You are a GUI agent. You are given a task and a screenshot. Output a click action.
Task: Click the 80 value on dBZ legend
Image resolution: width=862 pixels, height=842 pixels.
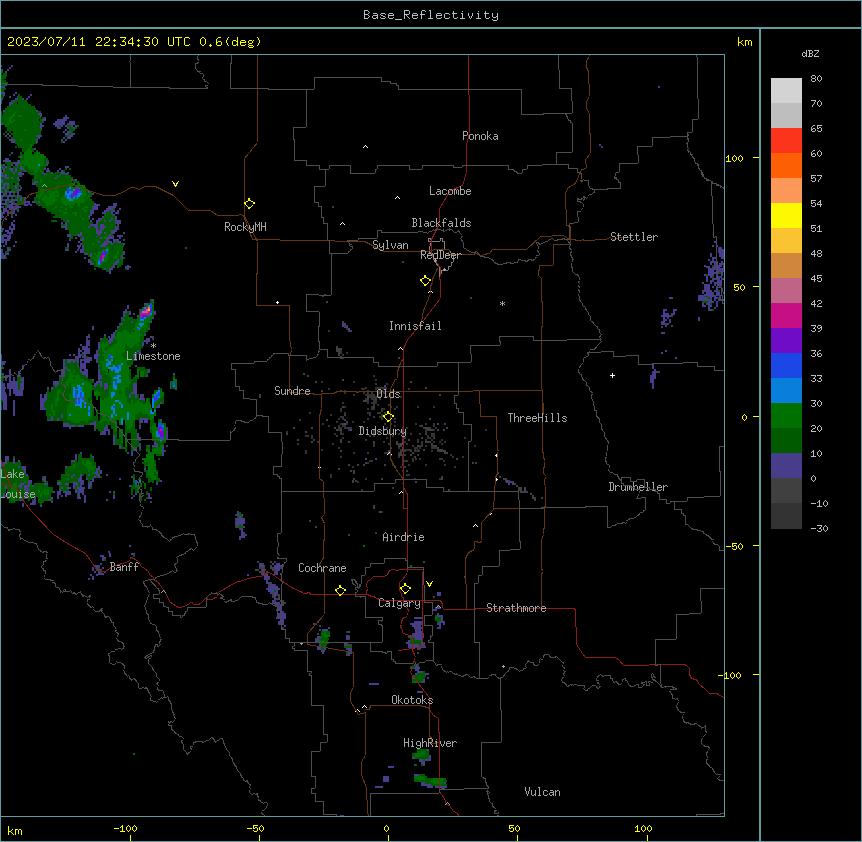816,79
